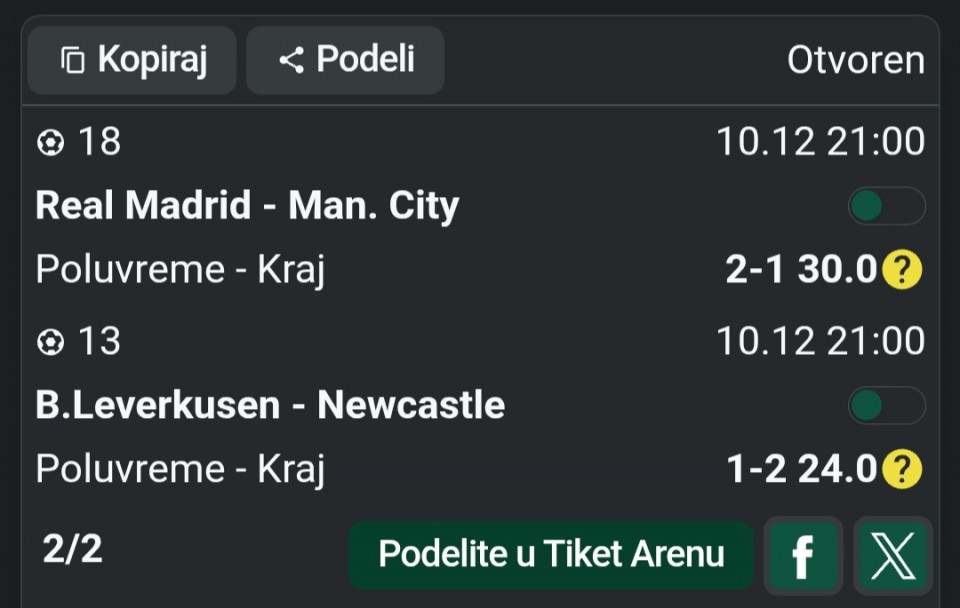The height and width of the screenshot is (608, 960).
Task: Click the soccer ball icon beside 13
Action: tap(50, 343)
